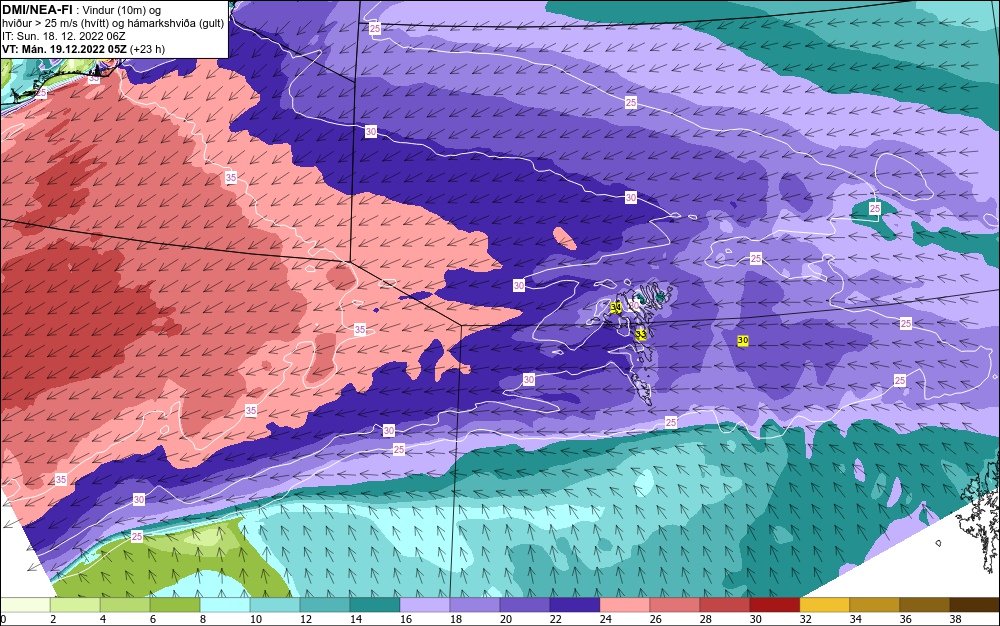Select the 8–10 m/s light cyan swatch

[225, 605]
